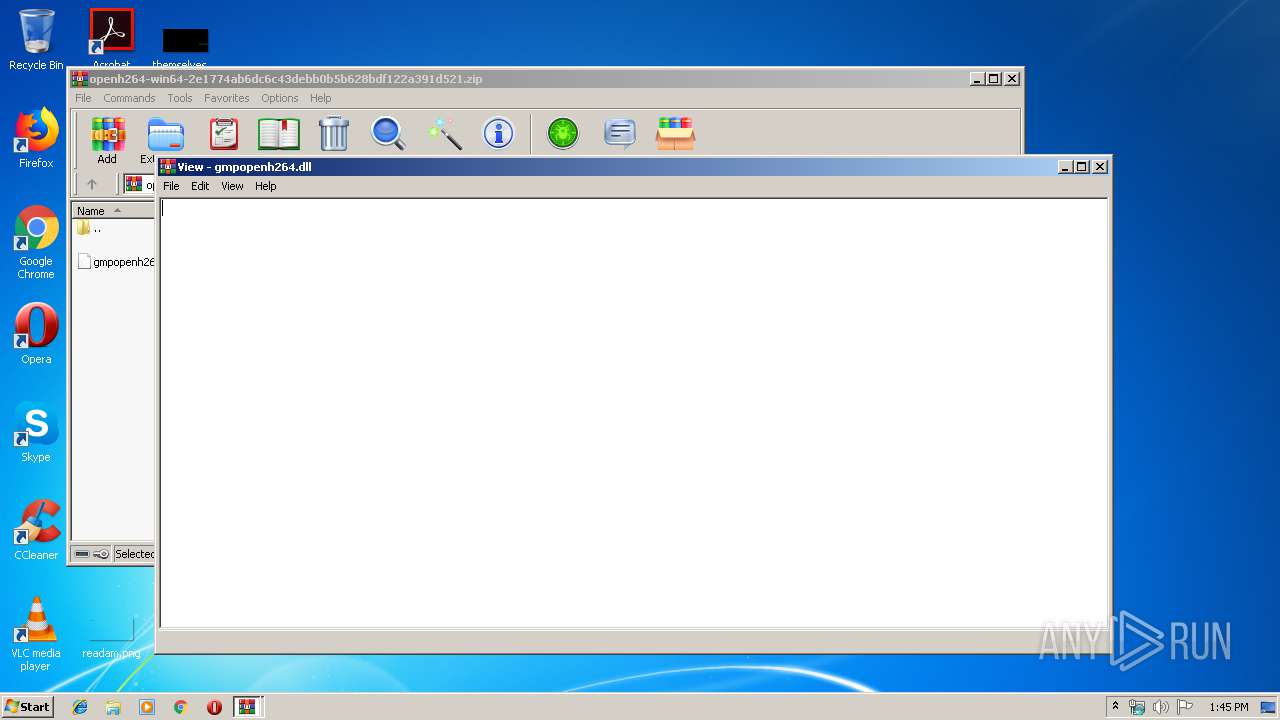Open the Acrobat desktop shortcut
The image size is (1280, 720).
click(111, 38)
